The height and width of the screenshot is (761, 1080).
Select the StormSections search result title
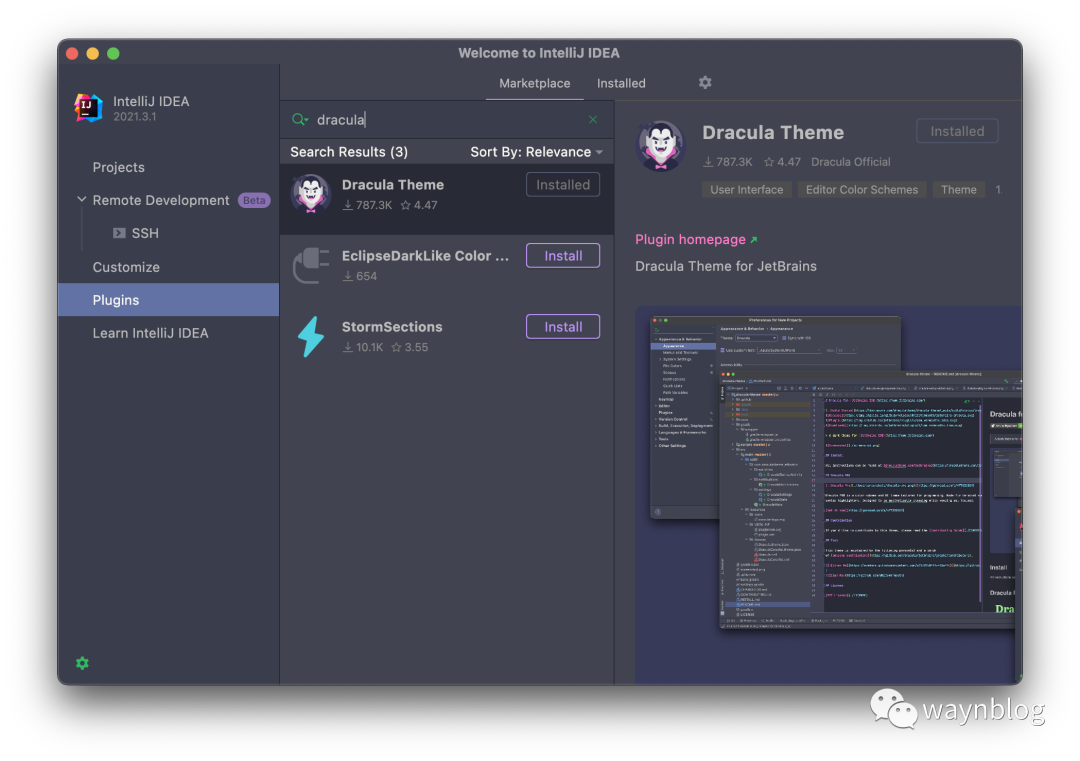click(x=392, y=327)
